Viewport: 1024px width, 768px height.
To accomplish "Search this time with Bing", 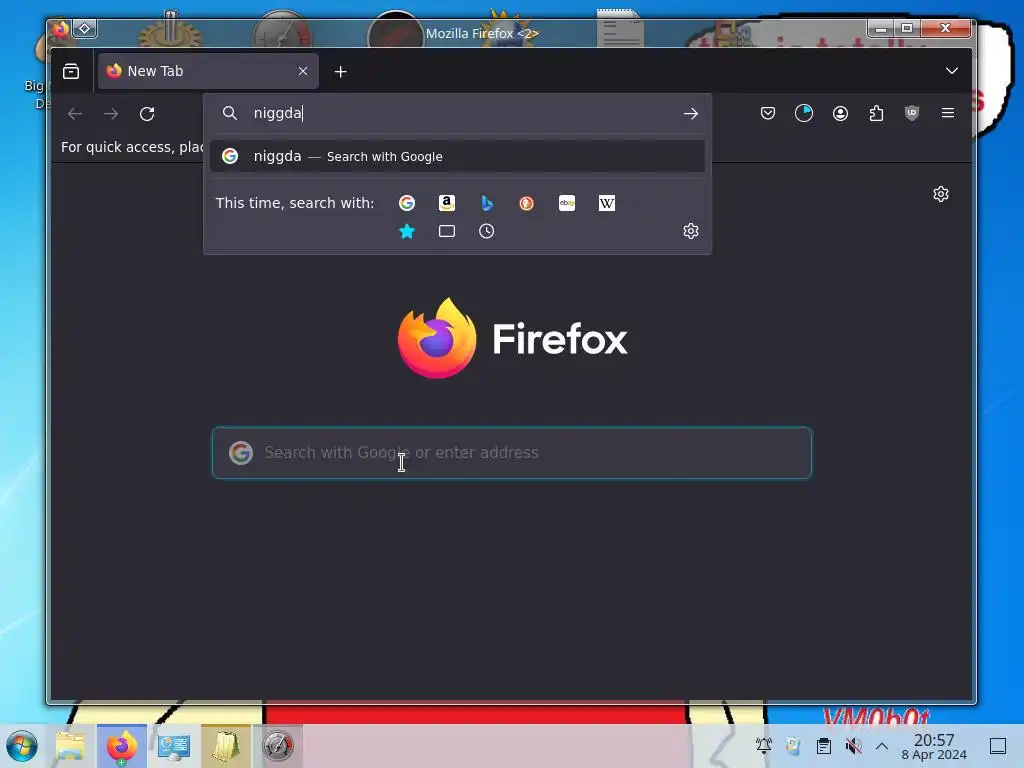I will (487, 203).
